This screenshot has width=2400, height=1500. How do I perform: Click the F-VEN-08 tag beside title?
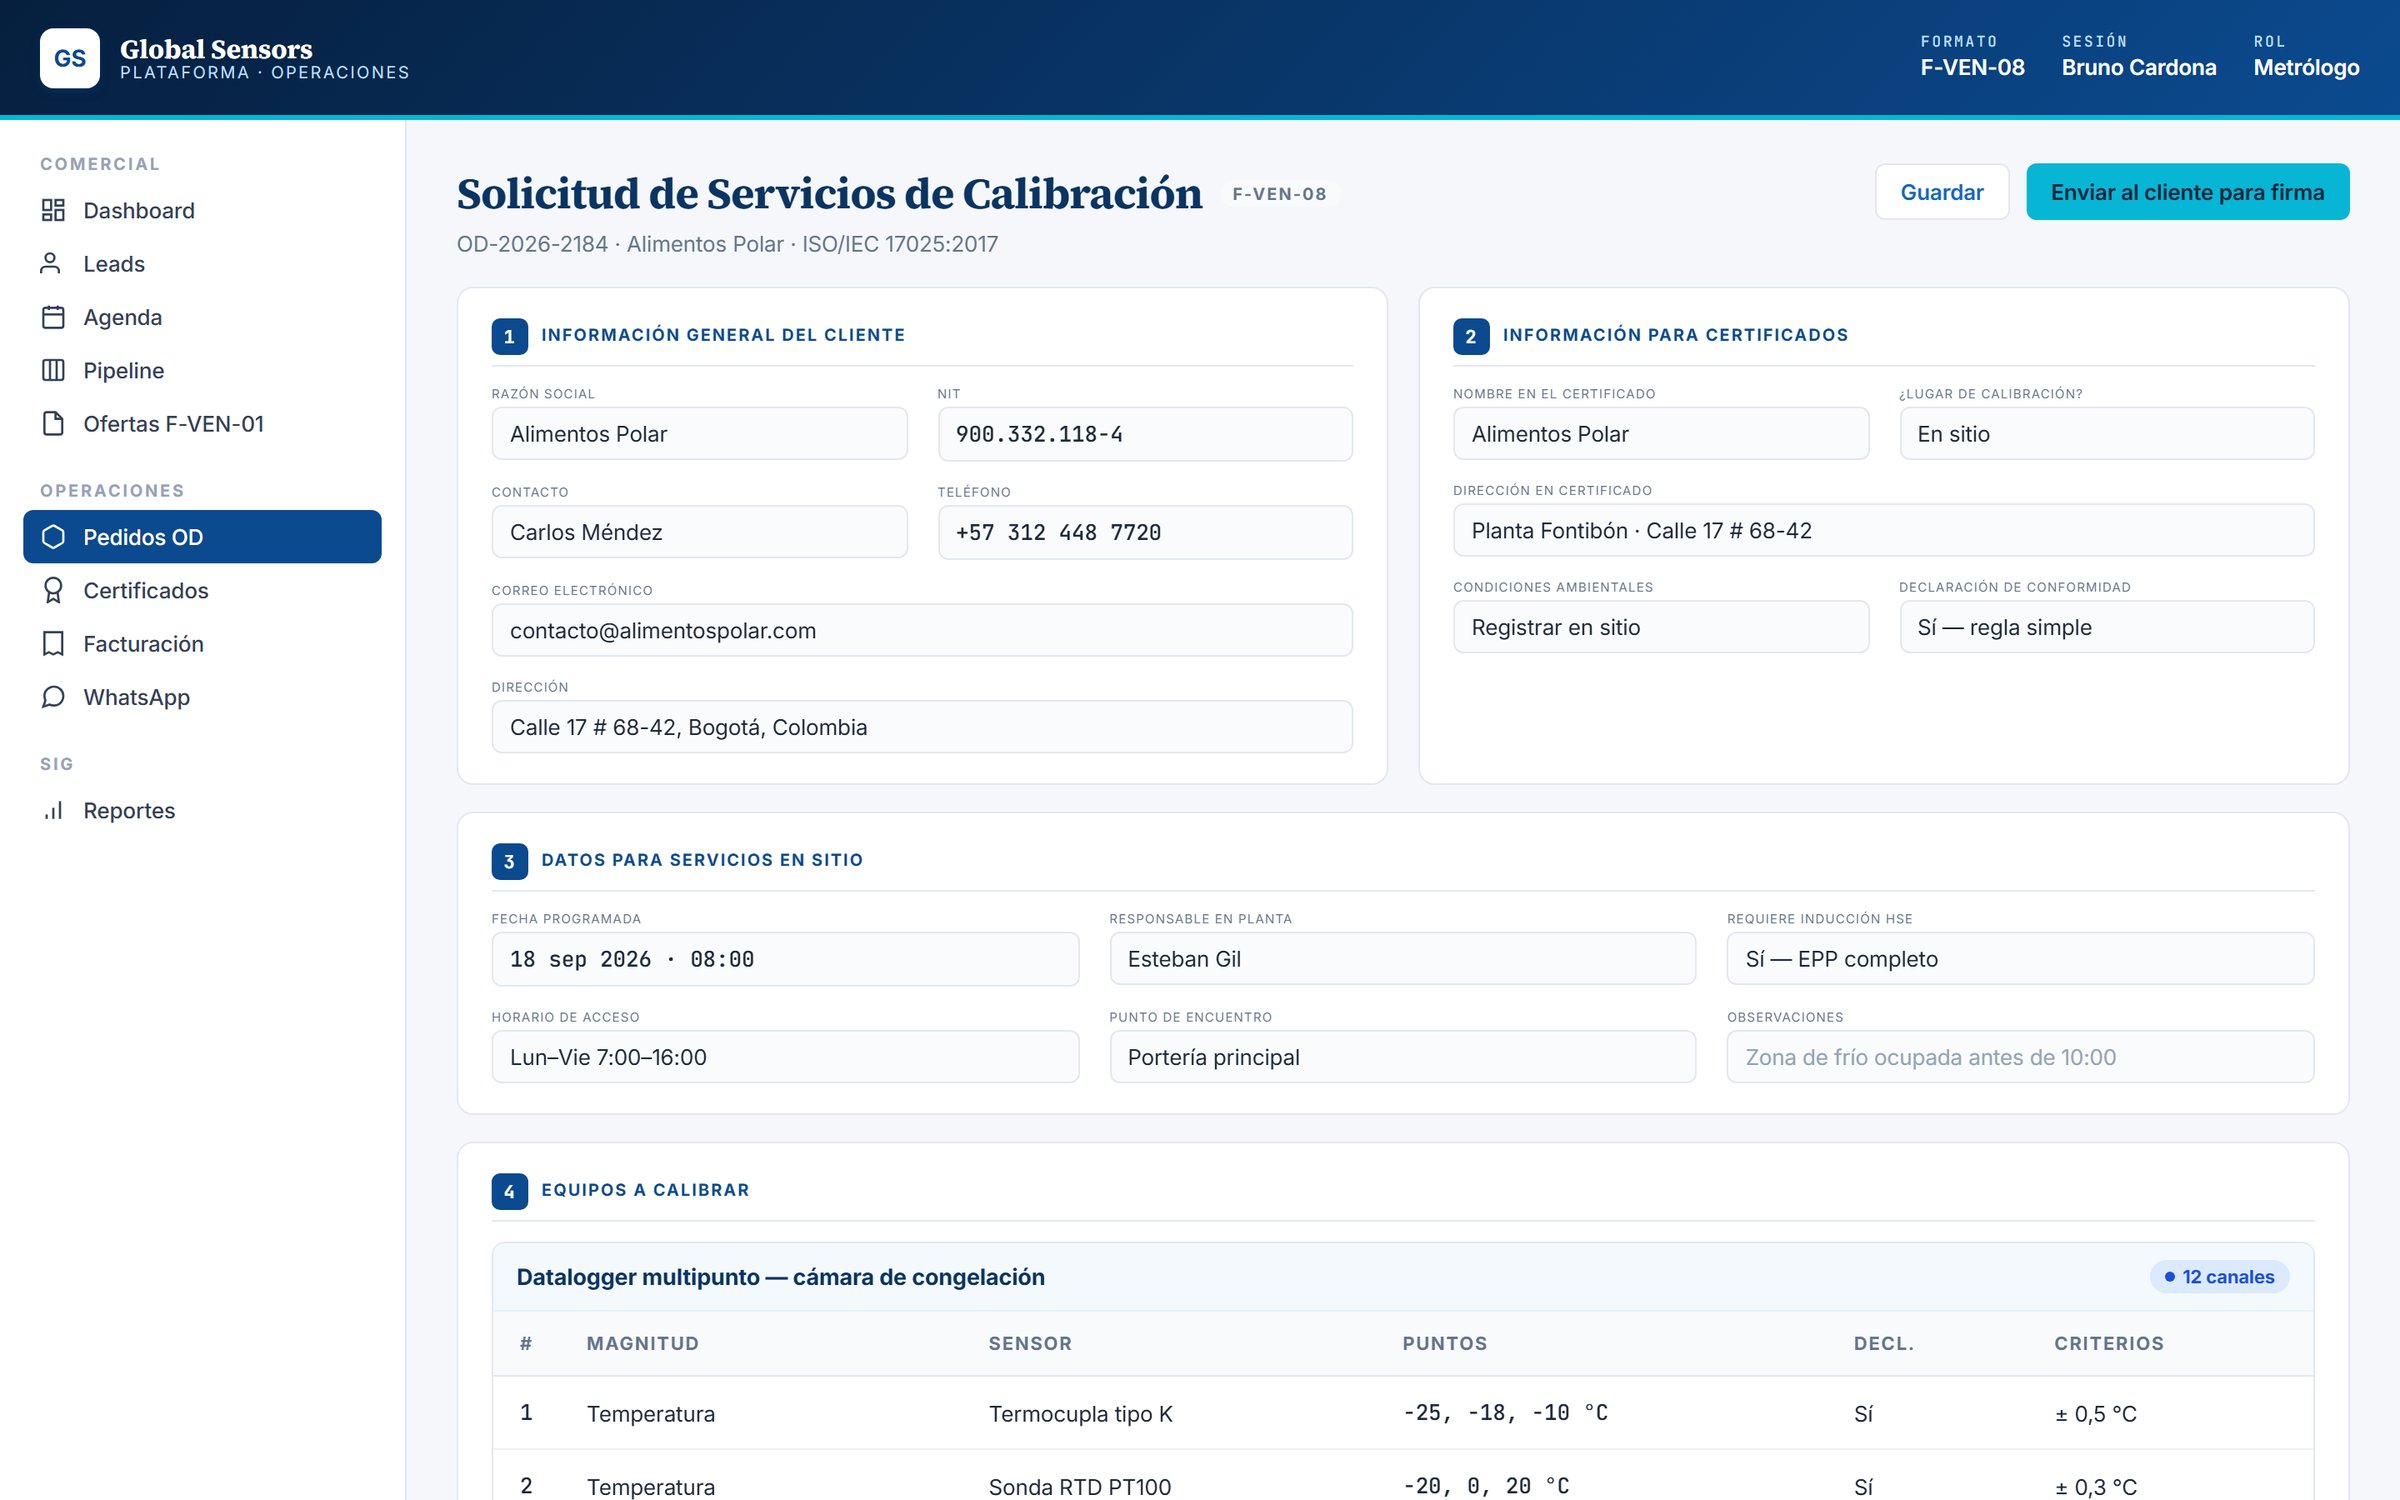(x=1279, y=194)
